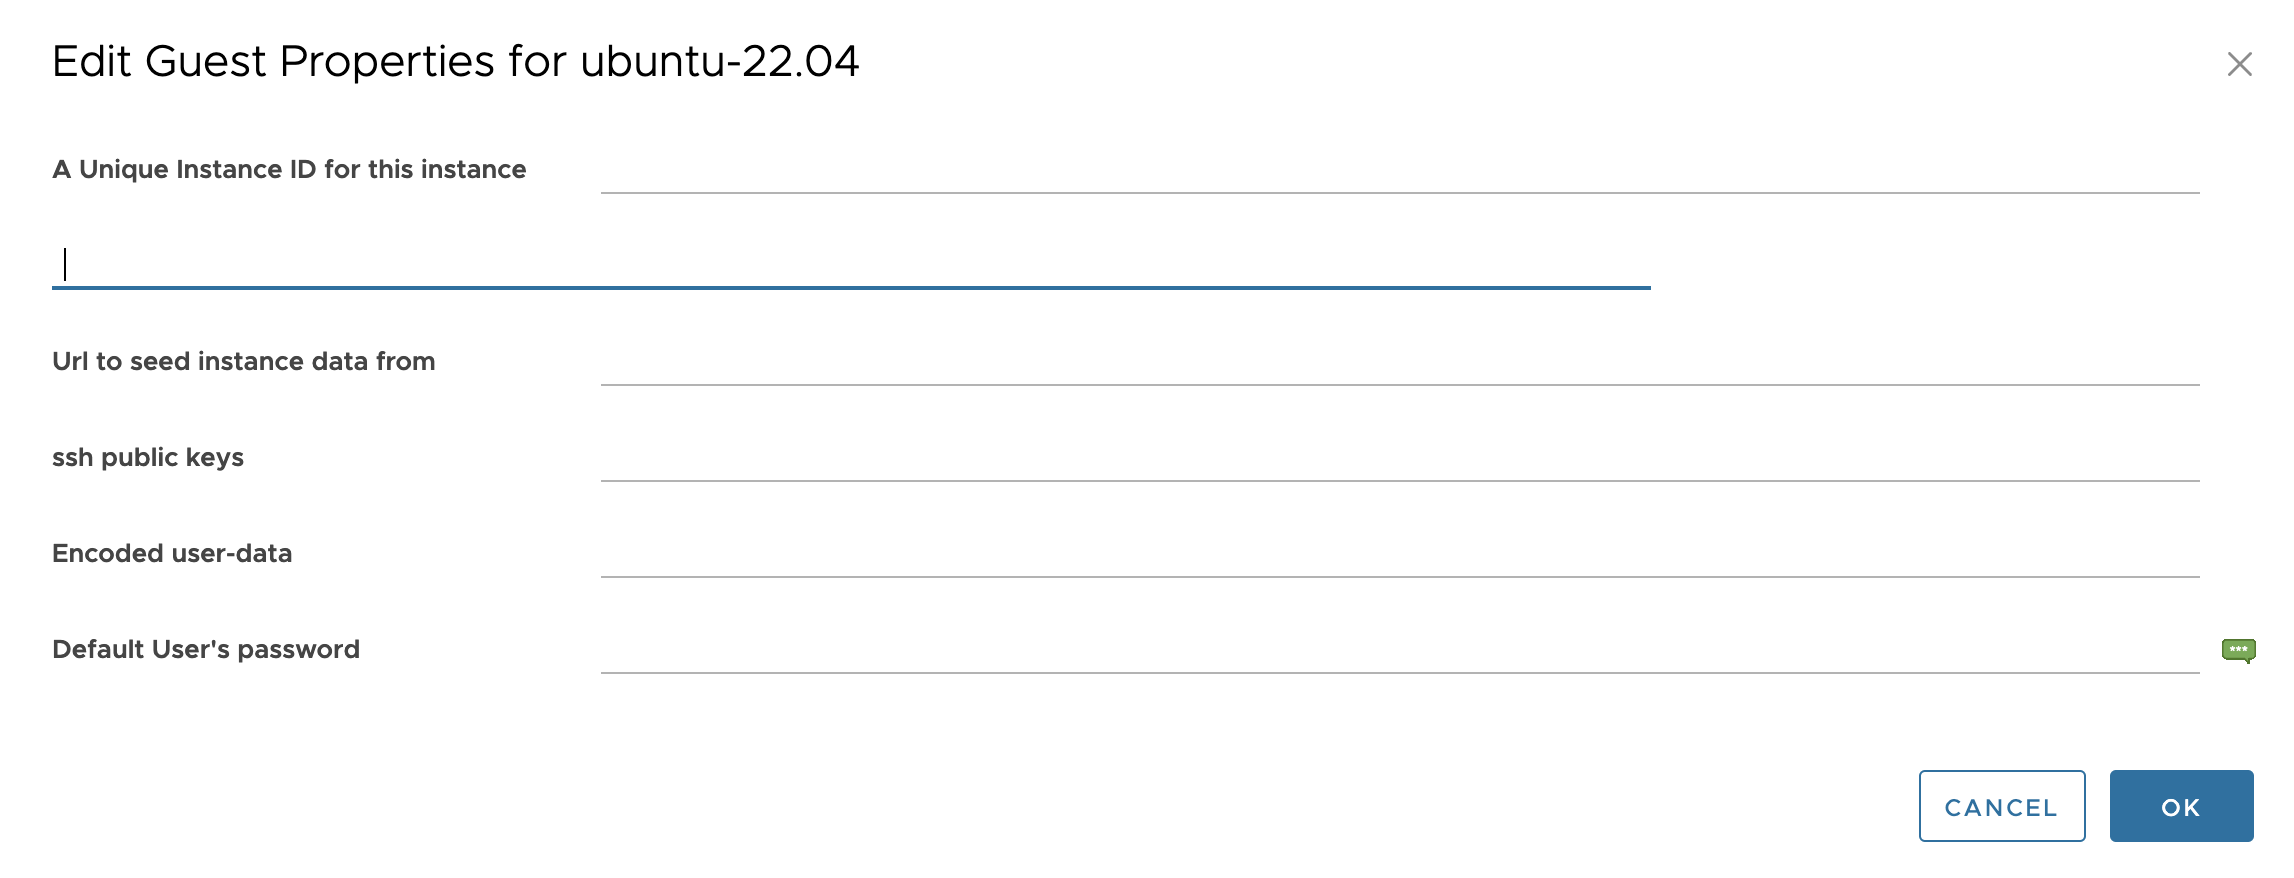
Task: Click the blinking text caret
Action: coord(65,265)
